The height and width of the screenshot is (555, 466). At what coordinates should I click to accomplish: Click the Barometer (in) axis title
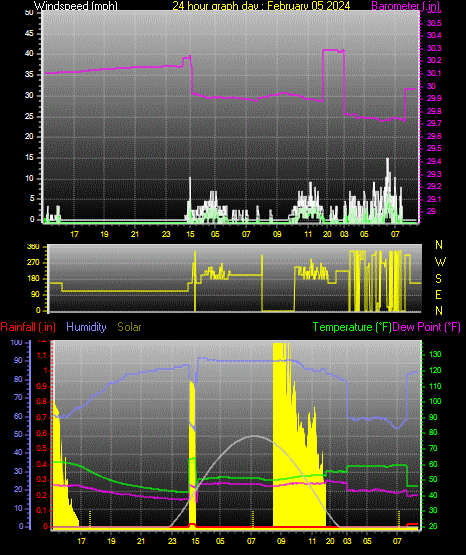tap(405, 6)
